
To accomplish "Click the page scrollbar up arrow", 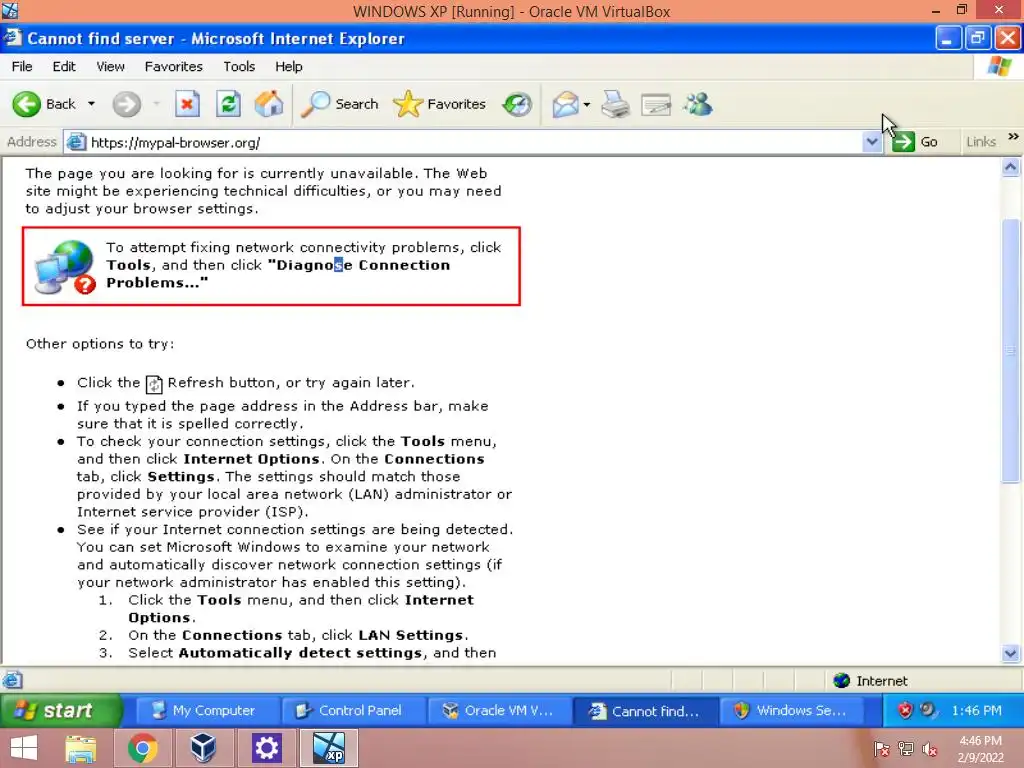I will tap(1010, 167).
